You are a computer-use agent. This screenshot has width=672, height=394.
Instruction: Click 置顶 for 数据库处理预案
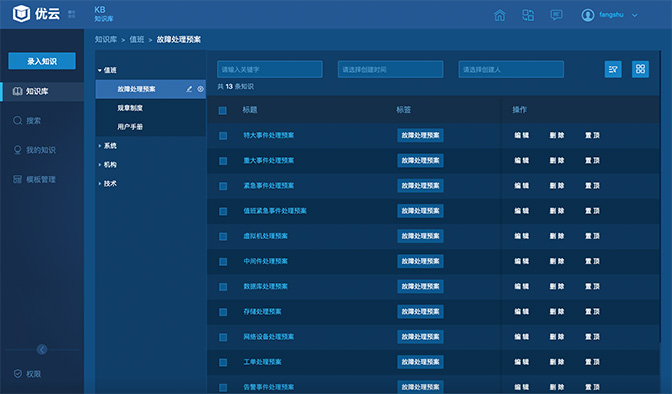[592, 286]
